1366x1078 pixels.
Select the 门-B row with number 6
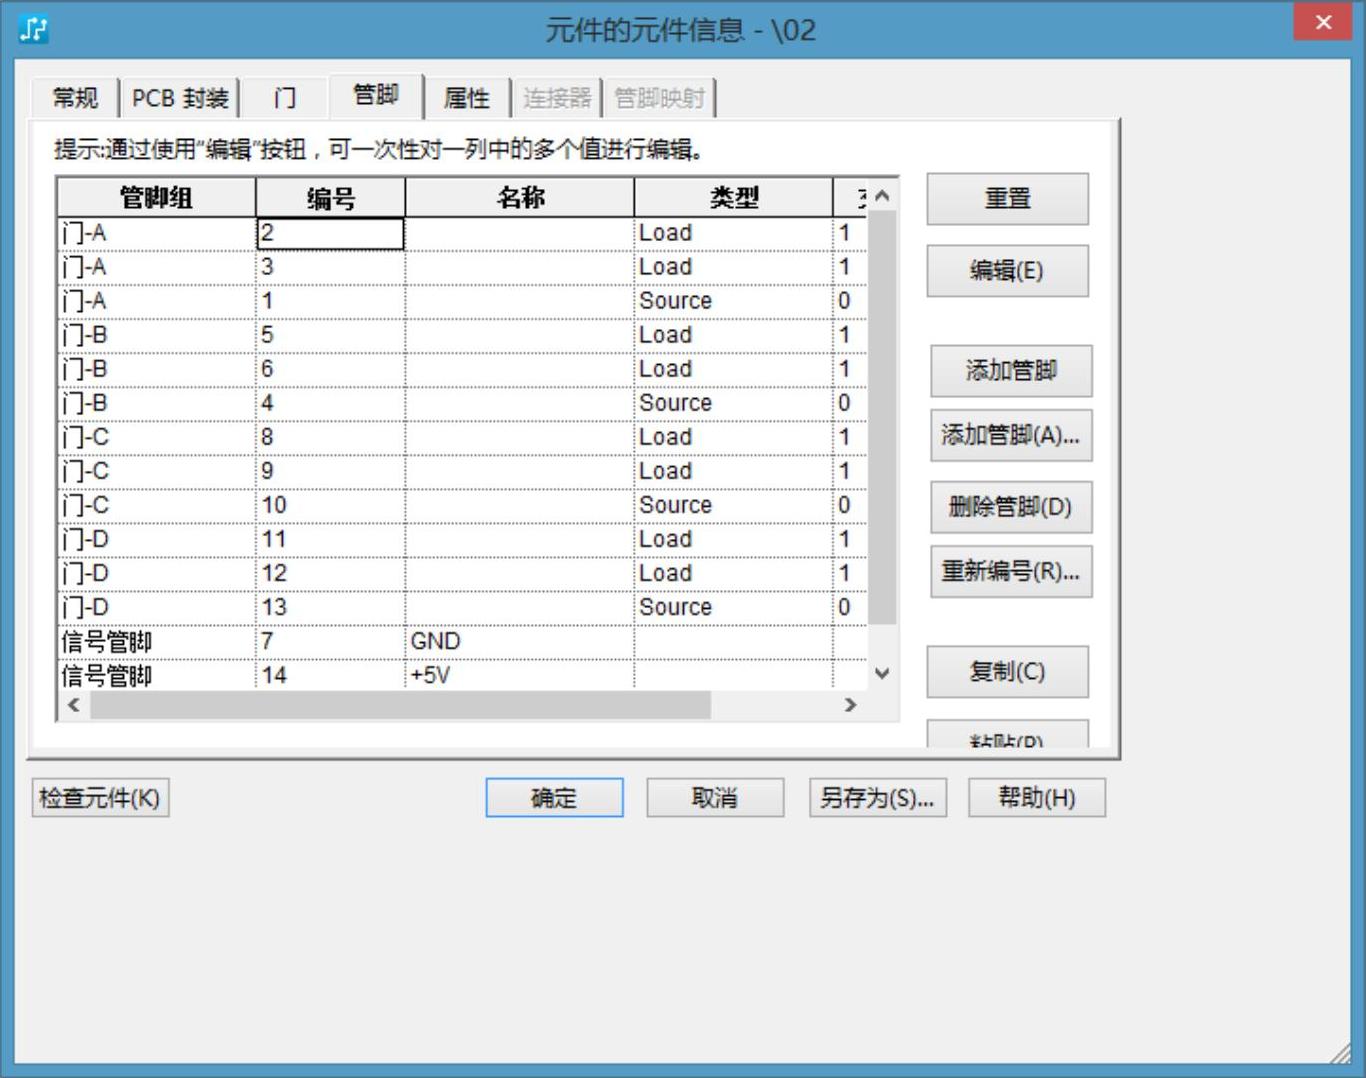coord(462,369)
